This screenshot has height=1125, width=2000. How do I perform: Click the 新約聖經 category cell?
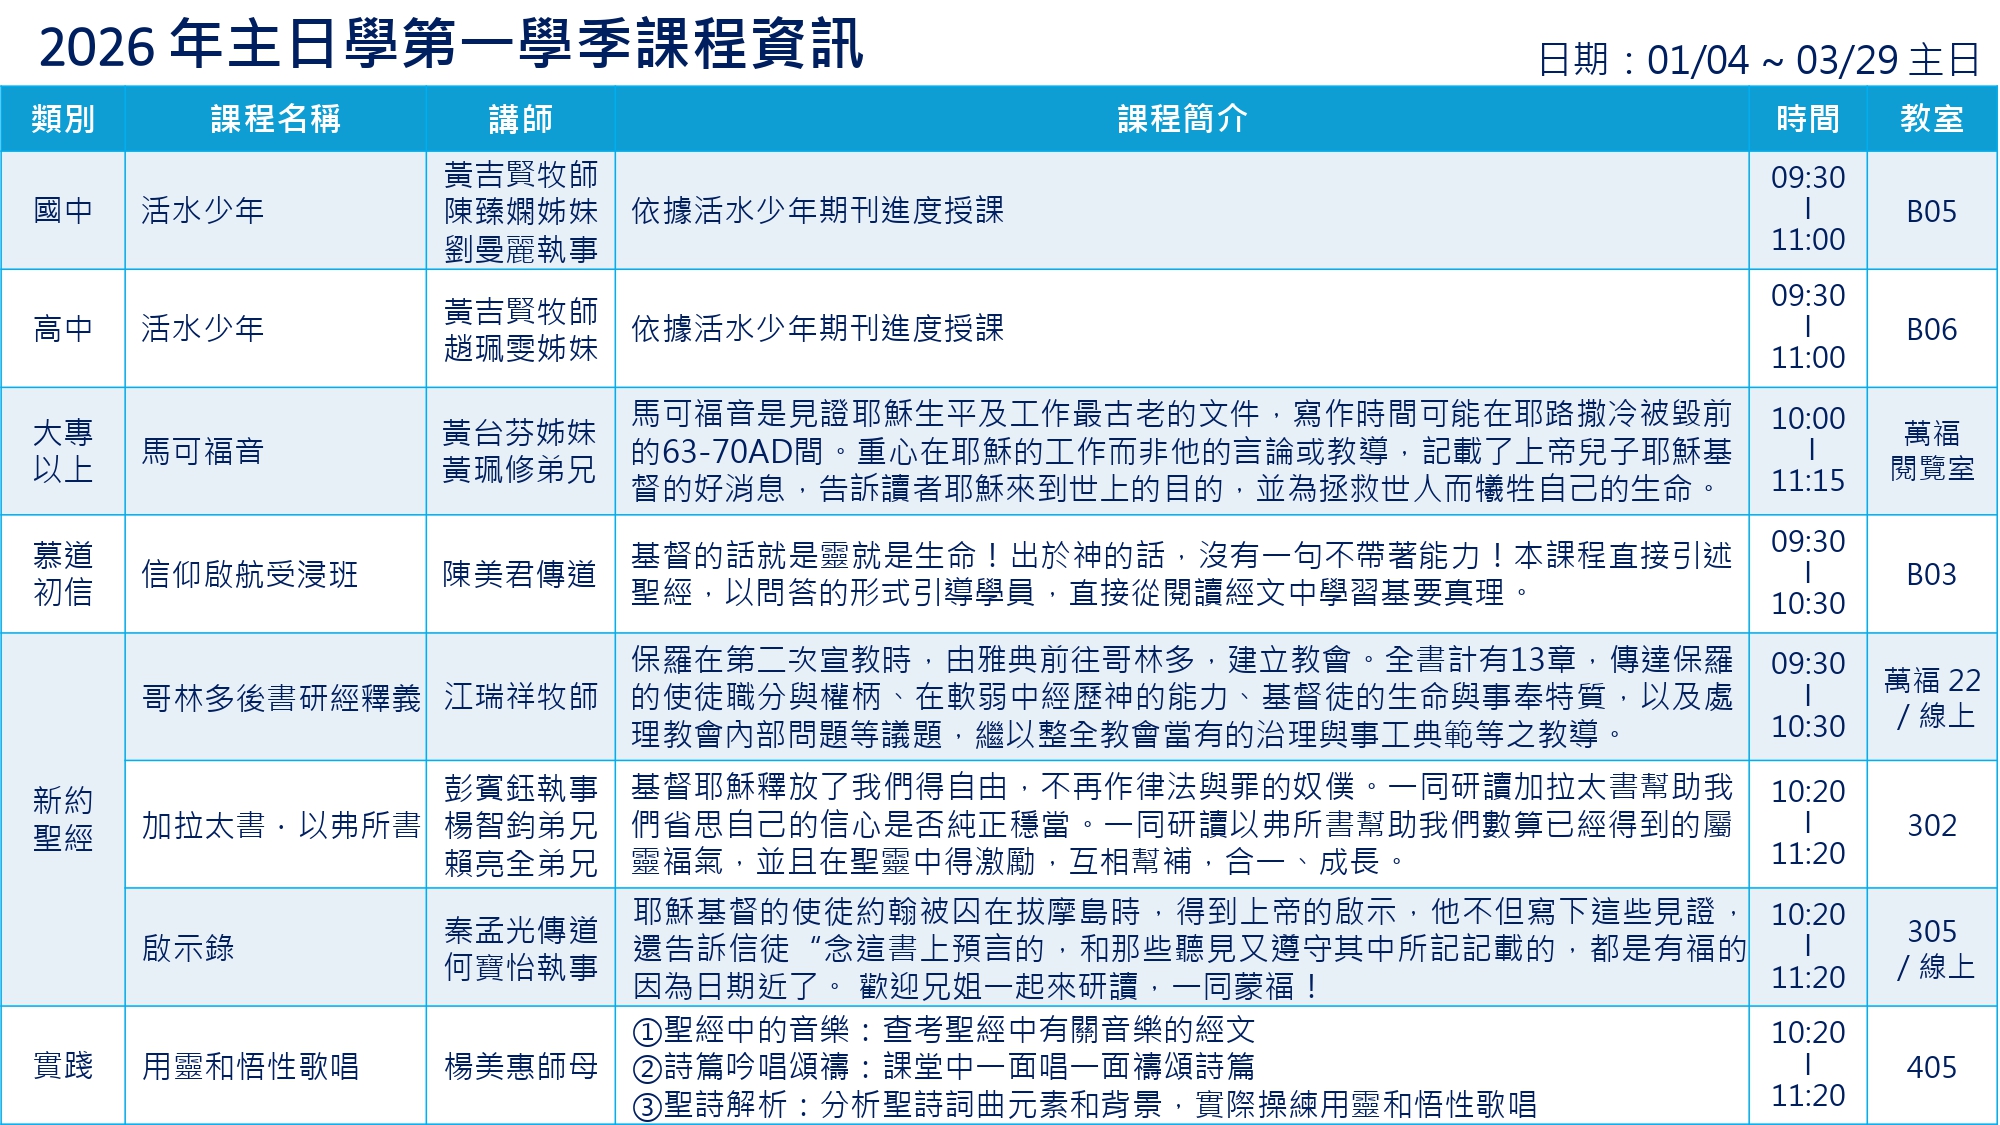click(63, 819)
